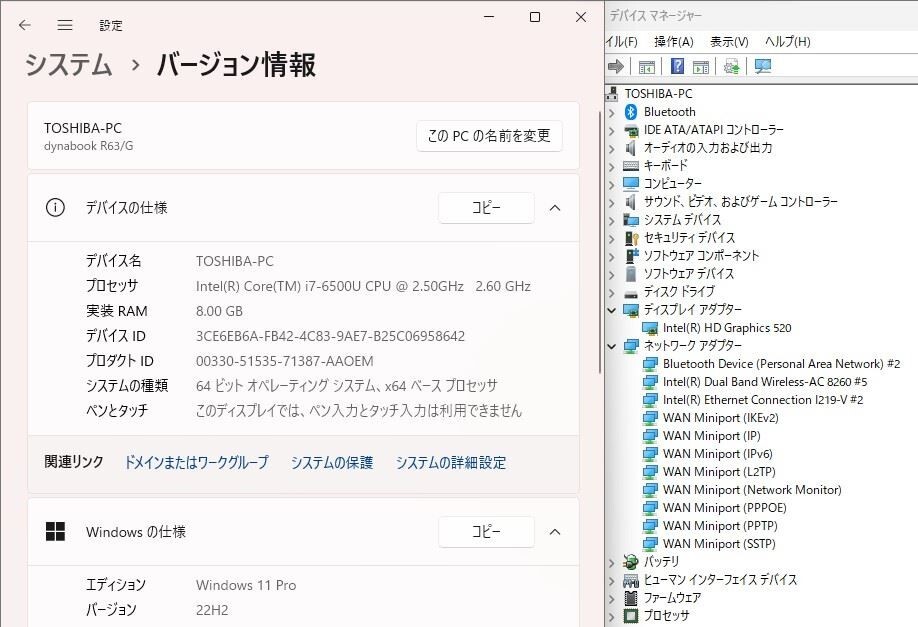Click the info icon beside デバイスの仕様
This screenshot has width=918, height=627.
tap(56, 207)
